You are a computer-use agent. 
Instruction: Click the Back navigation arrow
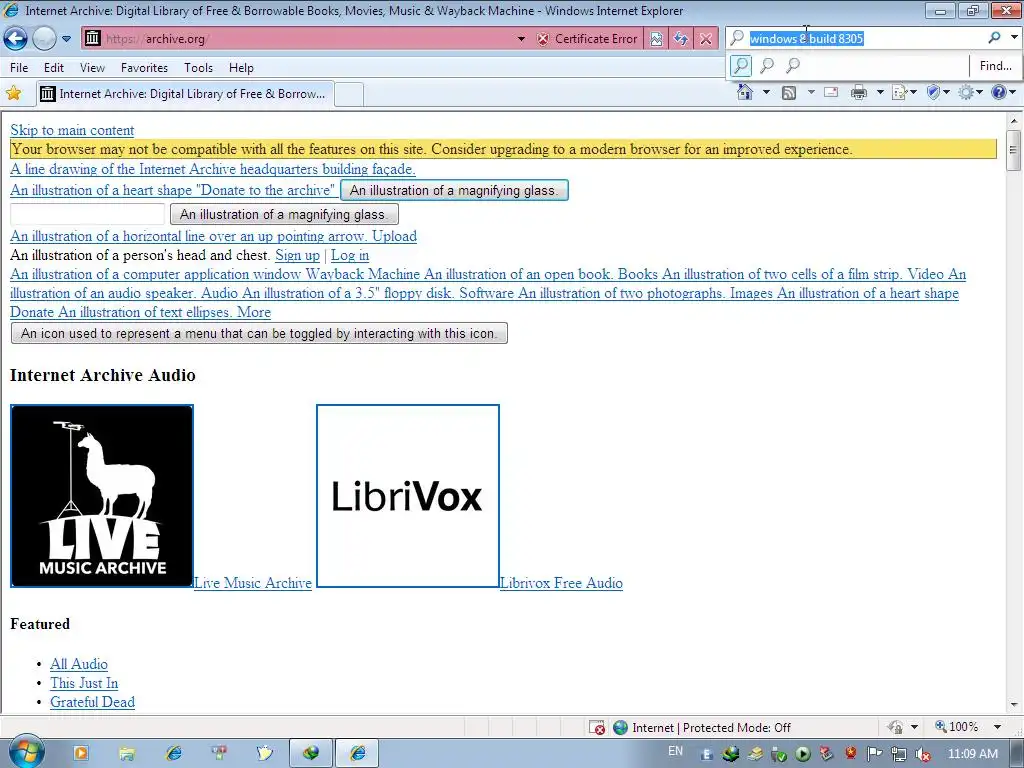pyautogui.click(x=16, y=39)
